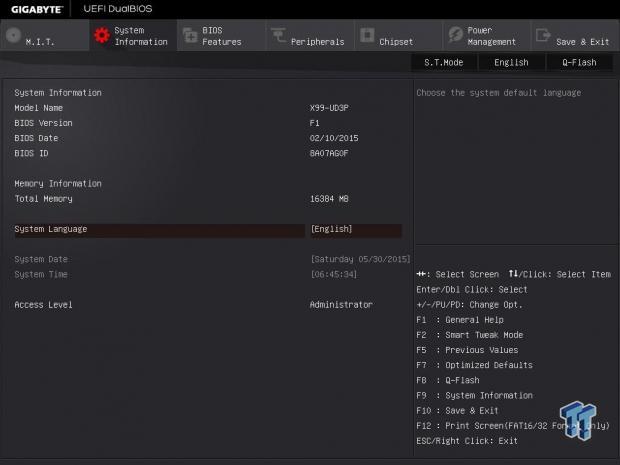Open the Save & Exit tab
The width and height of the screenshot is (620, 465).
[582, 42]
